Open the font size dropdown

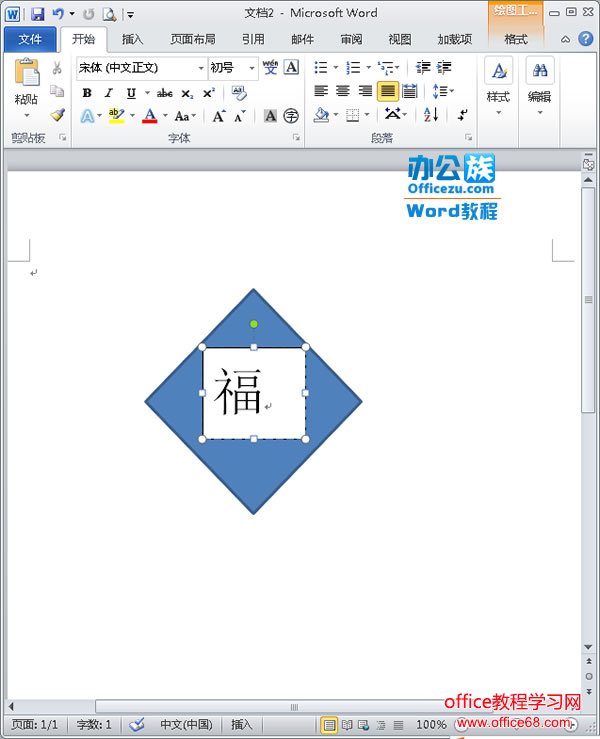252,68
